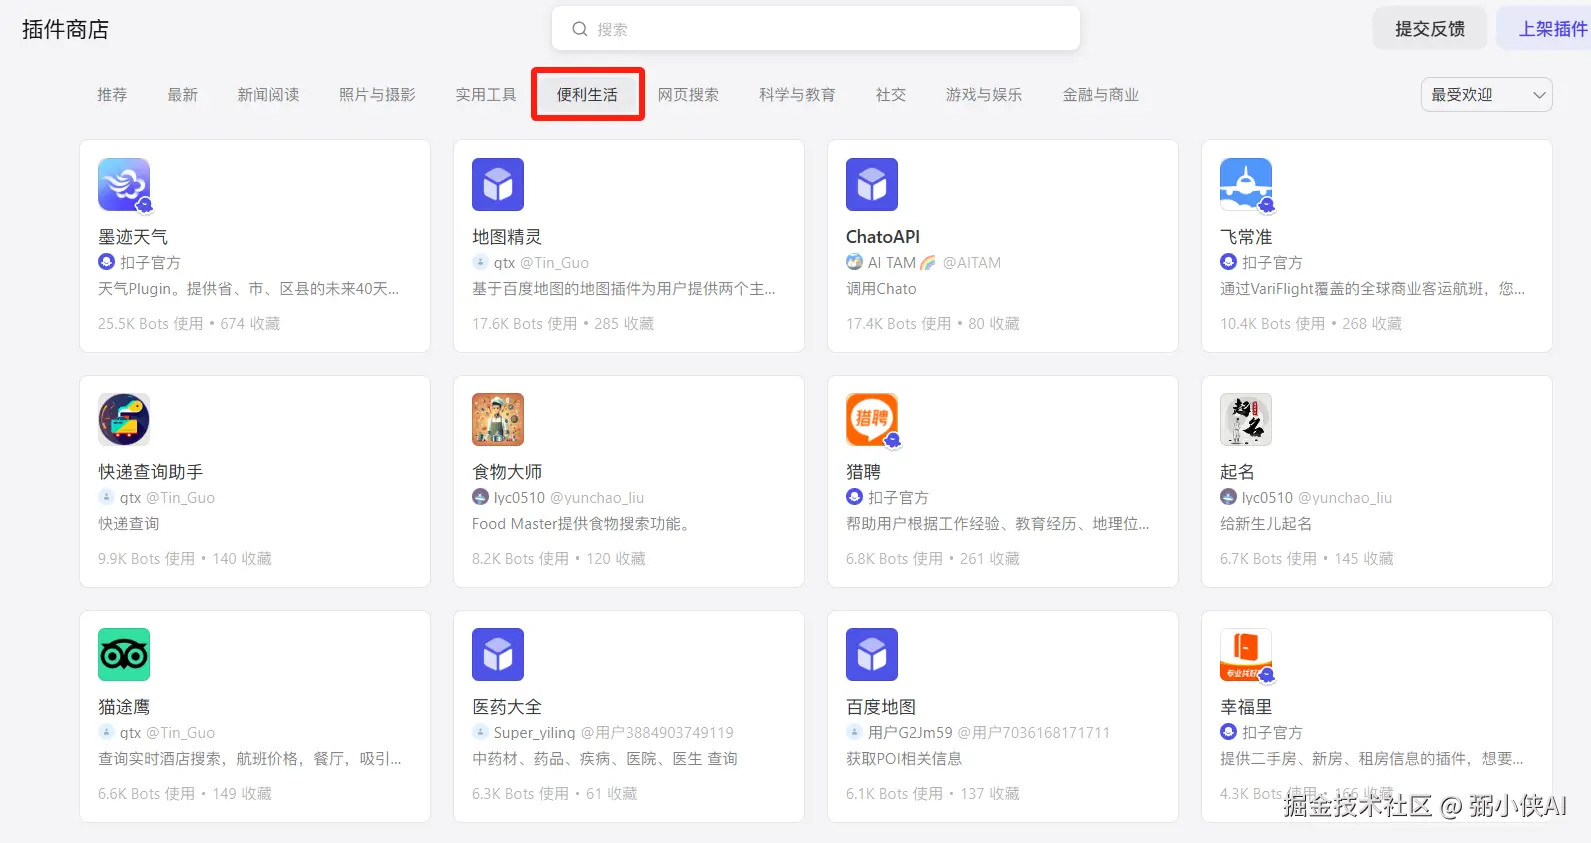The image size is (1591, 843).
Task: Click the 百度地图 plugin title
Action: (x=881, y=707)
